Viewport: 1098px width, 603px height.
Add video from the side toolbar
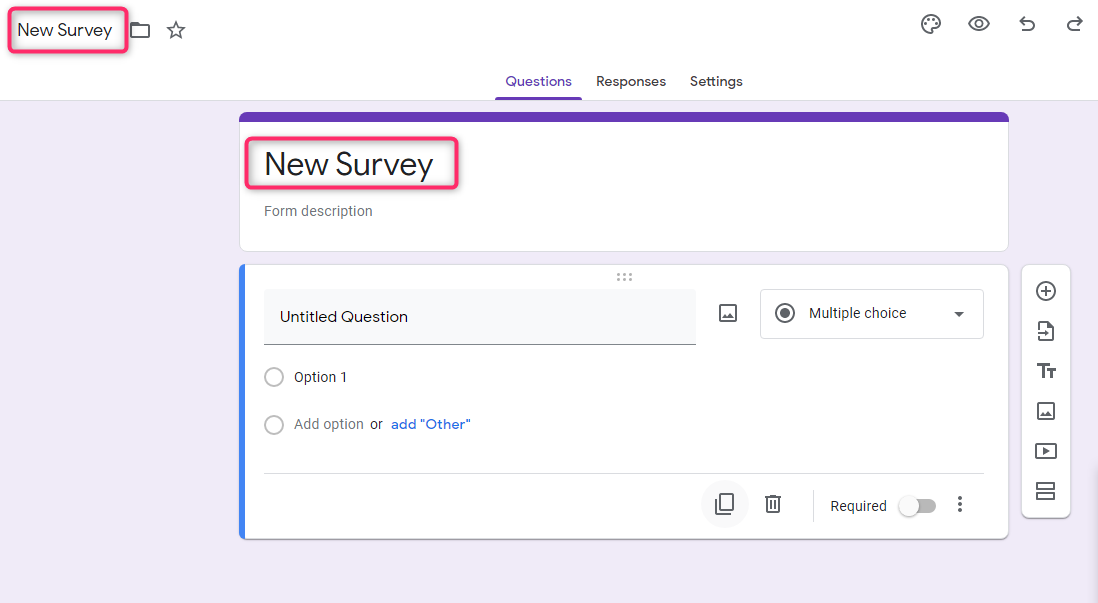pyautogui.click(x=1045, y=451)
